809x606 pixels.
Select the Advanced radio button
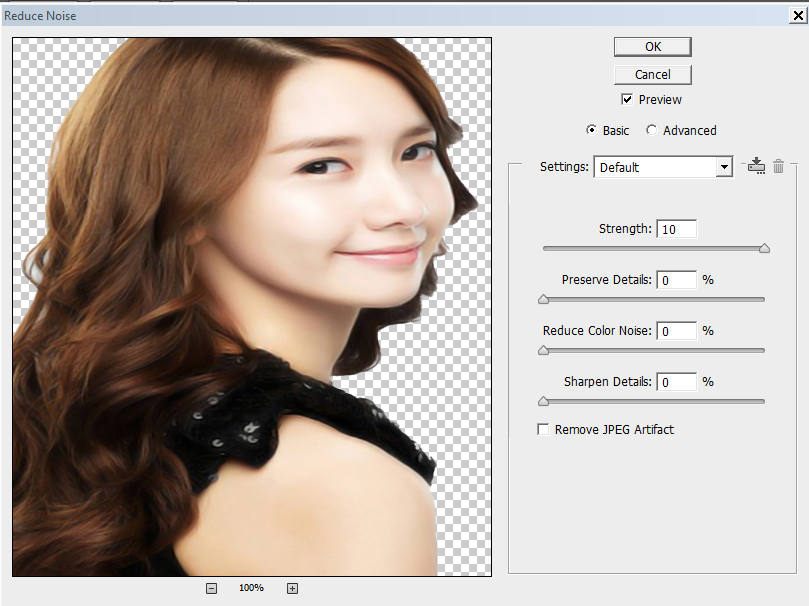(652, 130)
